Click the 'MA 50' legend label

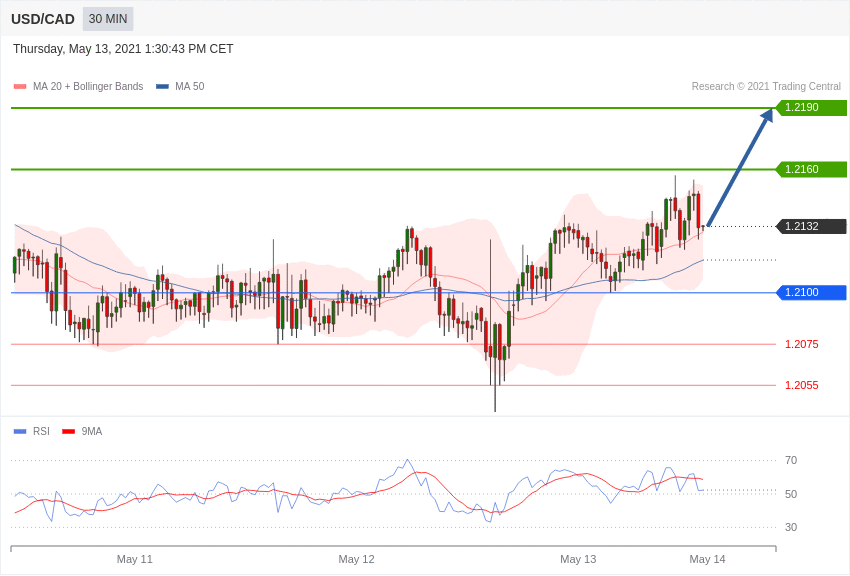pos(190,86)
